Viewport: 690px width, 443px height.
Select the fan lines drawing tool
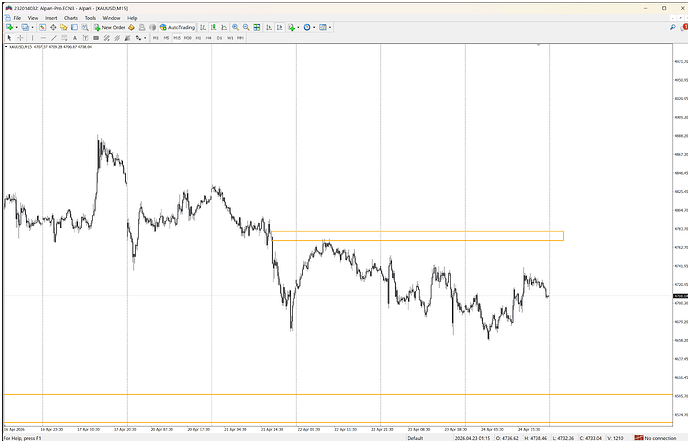(x=128, y=38)
